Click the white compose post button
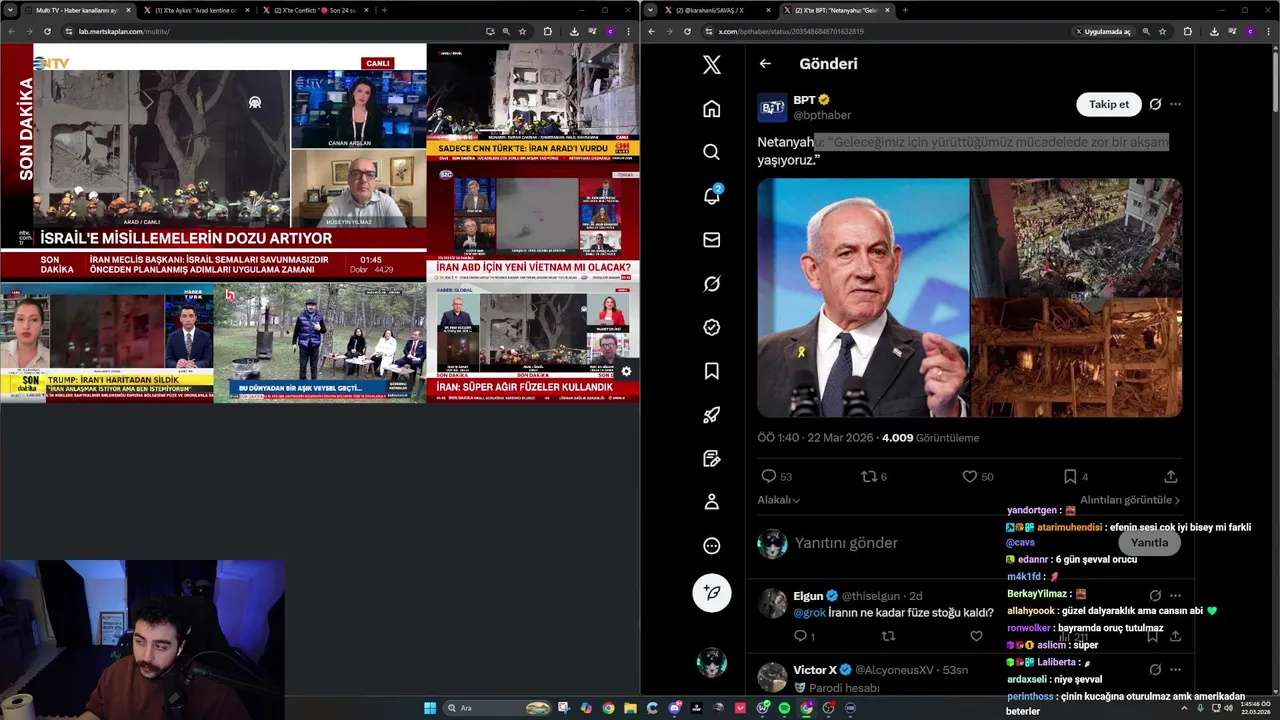The image size is (1280, 720). (711, 593)
